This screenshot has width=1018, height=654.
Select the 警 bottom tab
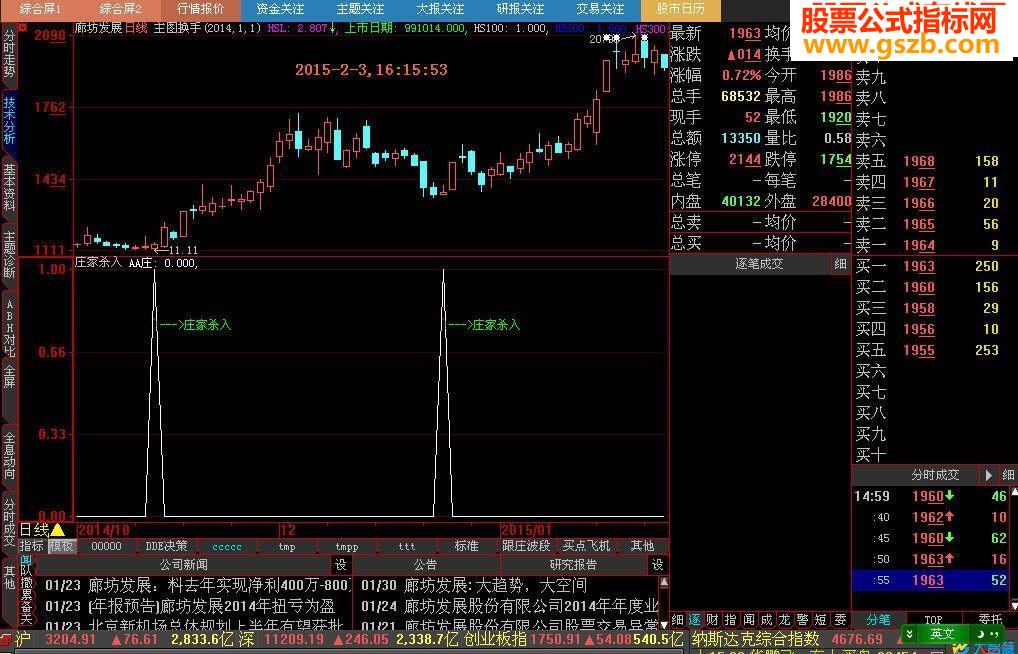[x=803, y=620]
